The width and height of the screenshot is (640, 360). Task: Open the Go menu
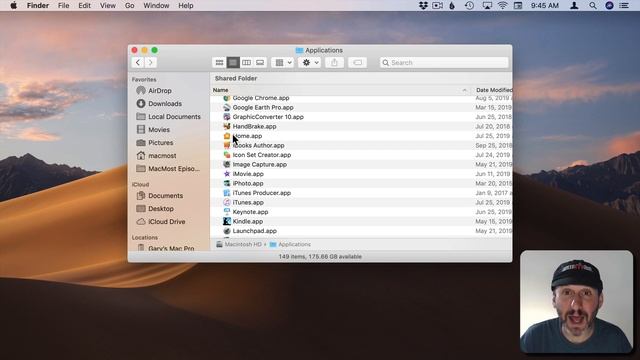click(129, 6)
